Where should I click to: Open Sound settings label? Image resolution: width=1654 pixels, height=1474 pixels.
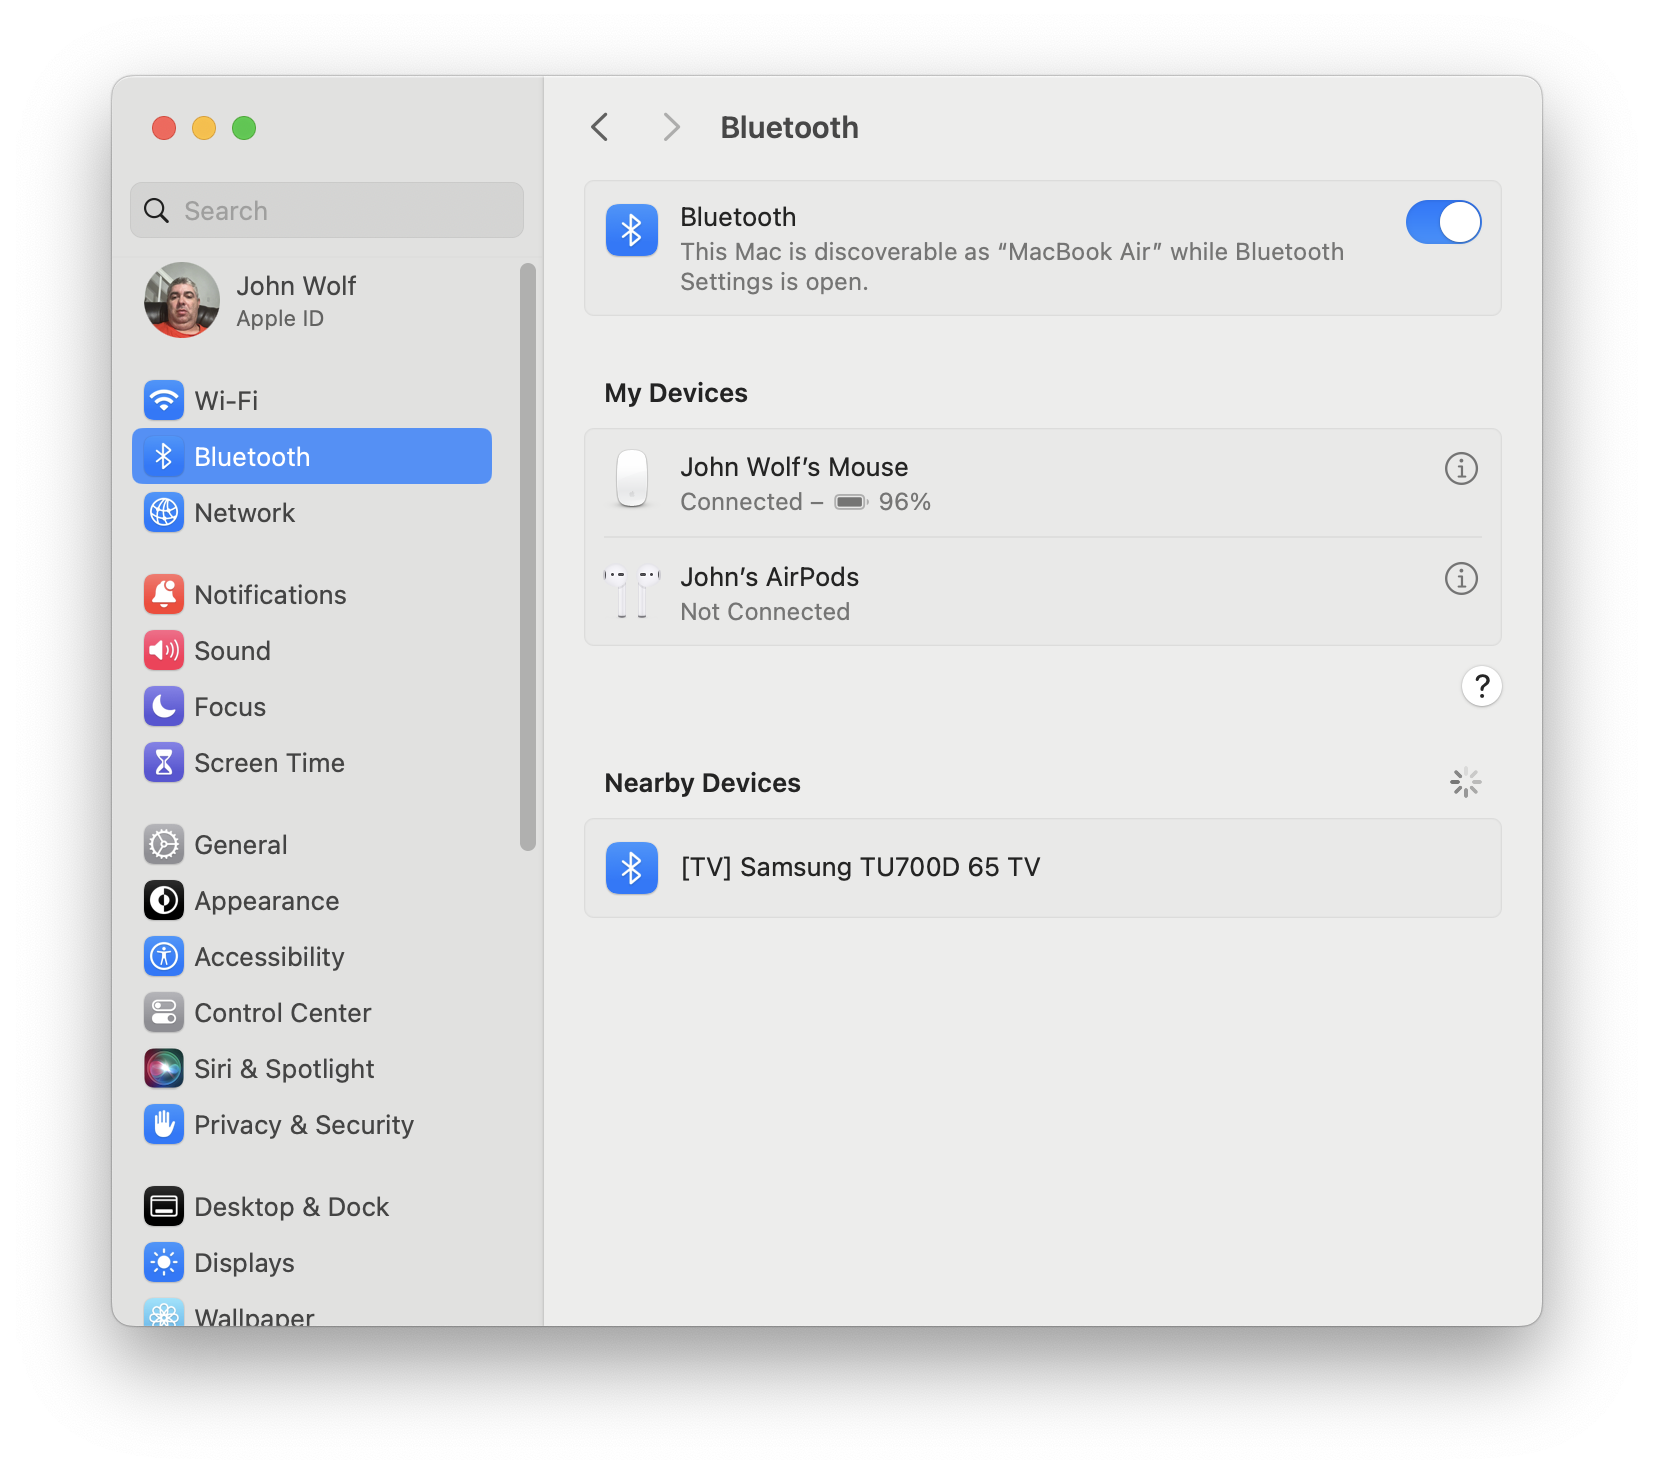click(x=232, y=651)
